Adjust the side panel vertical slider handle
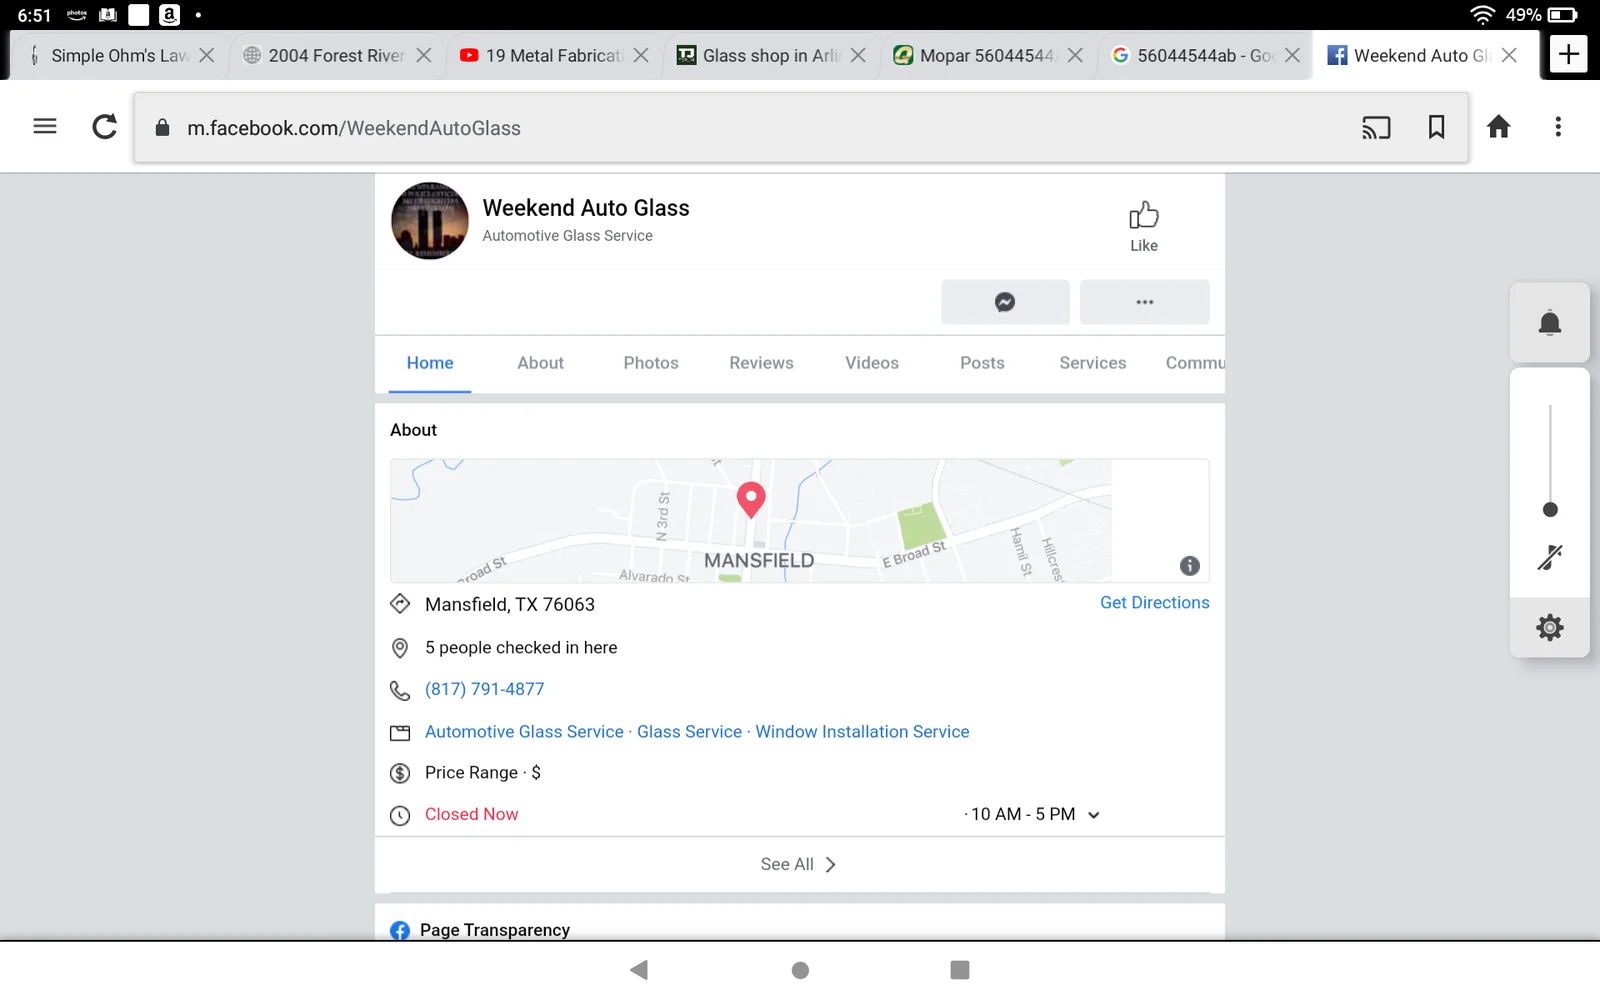This screenshot has height=1000, width=1600. pyautogui.click(x=1550, y=510)
